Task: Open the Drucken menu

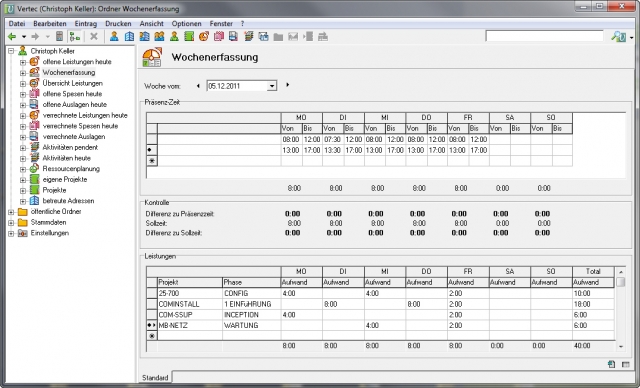Action: tap(118, 24)
